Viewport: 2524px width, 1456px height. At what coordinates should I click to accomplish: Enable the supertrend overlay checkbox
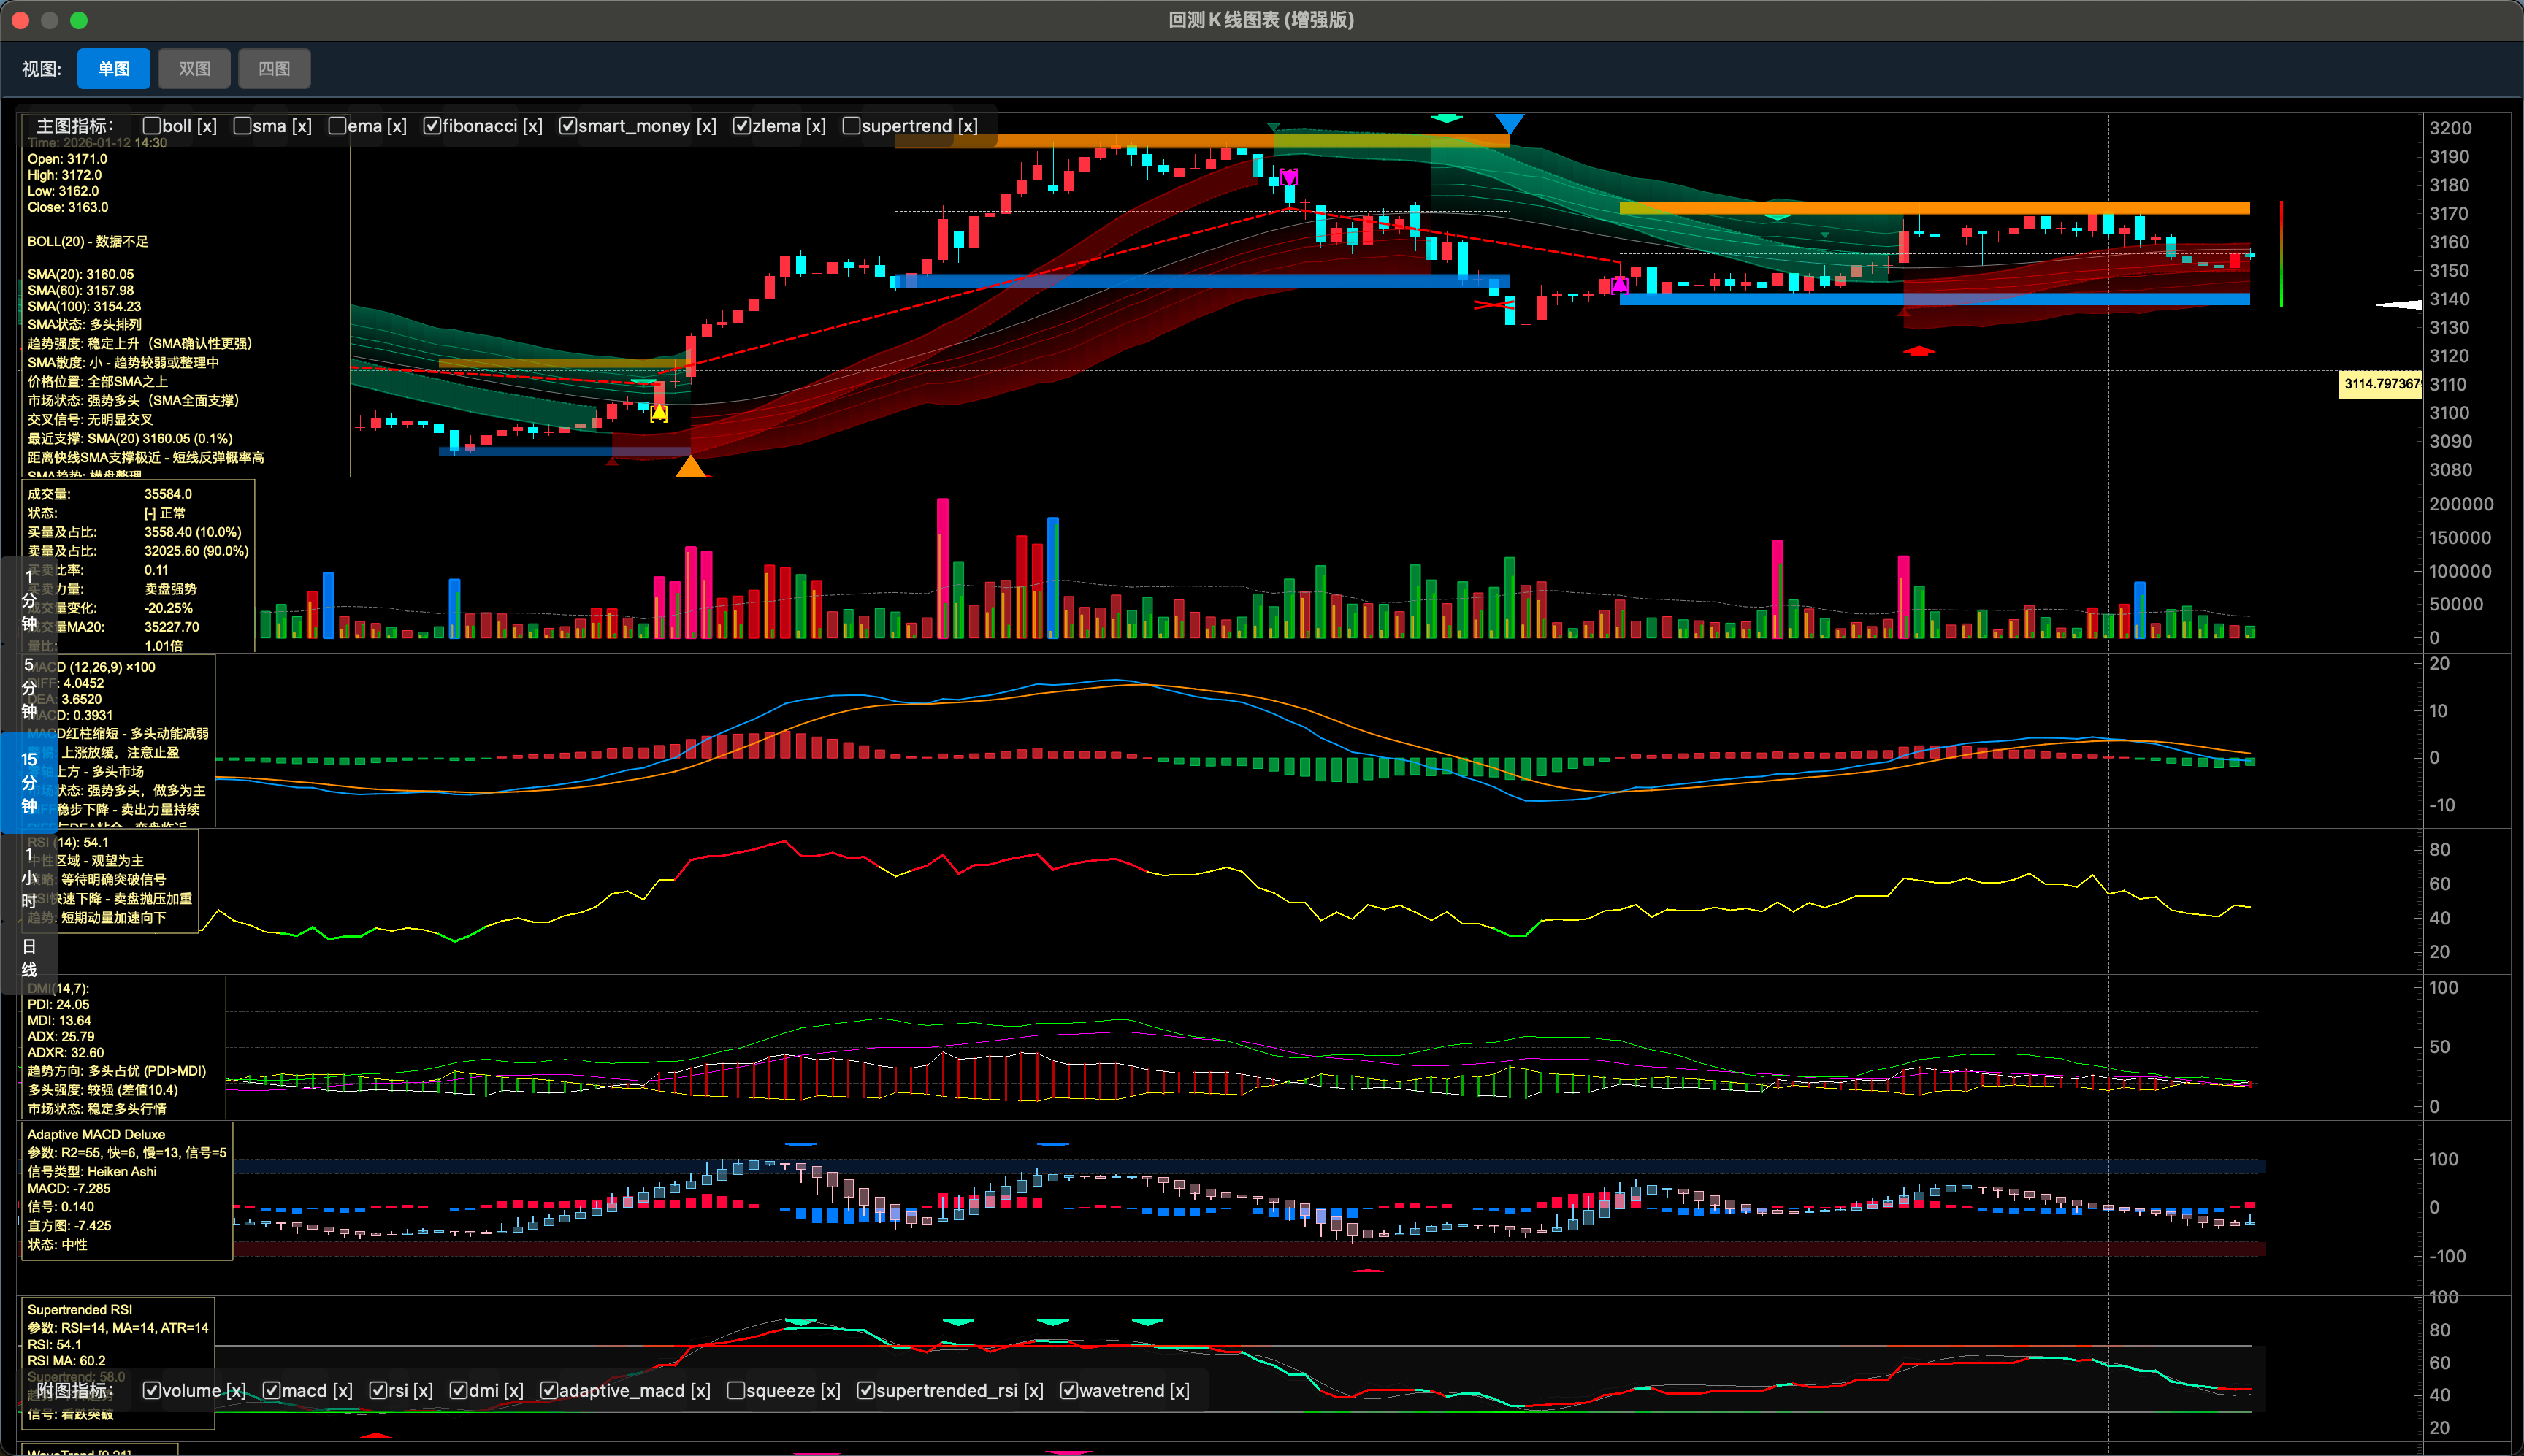851,126
